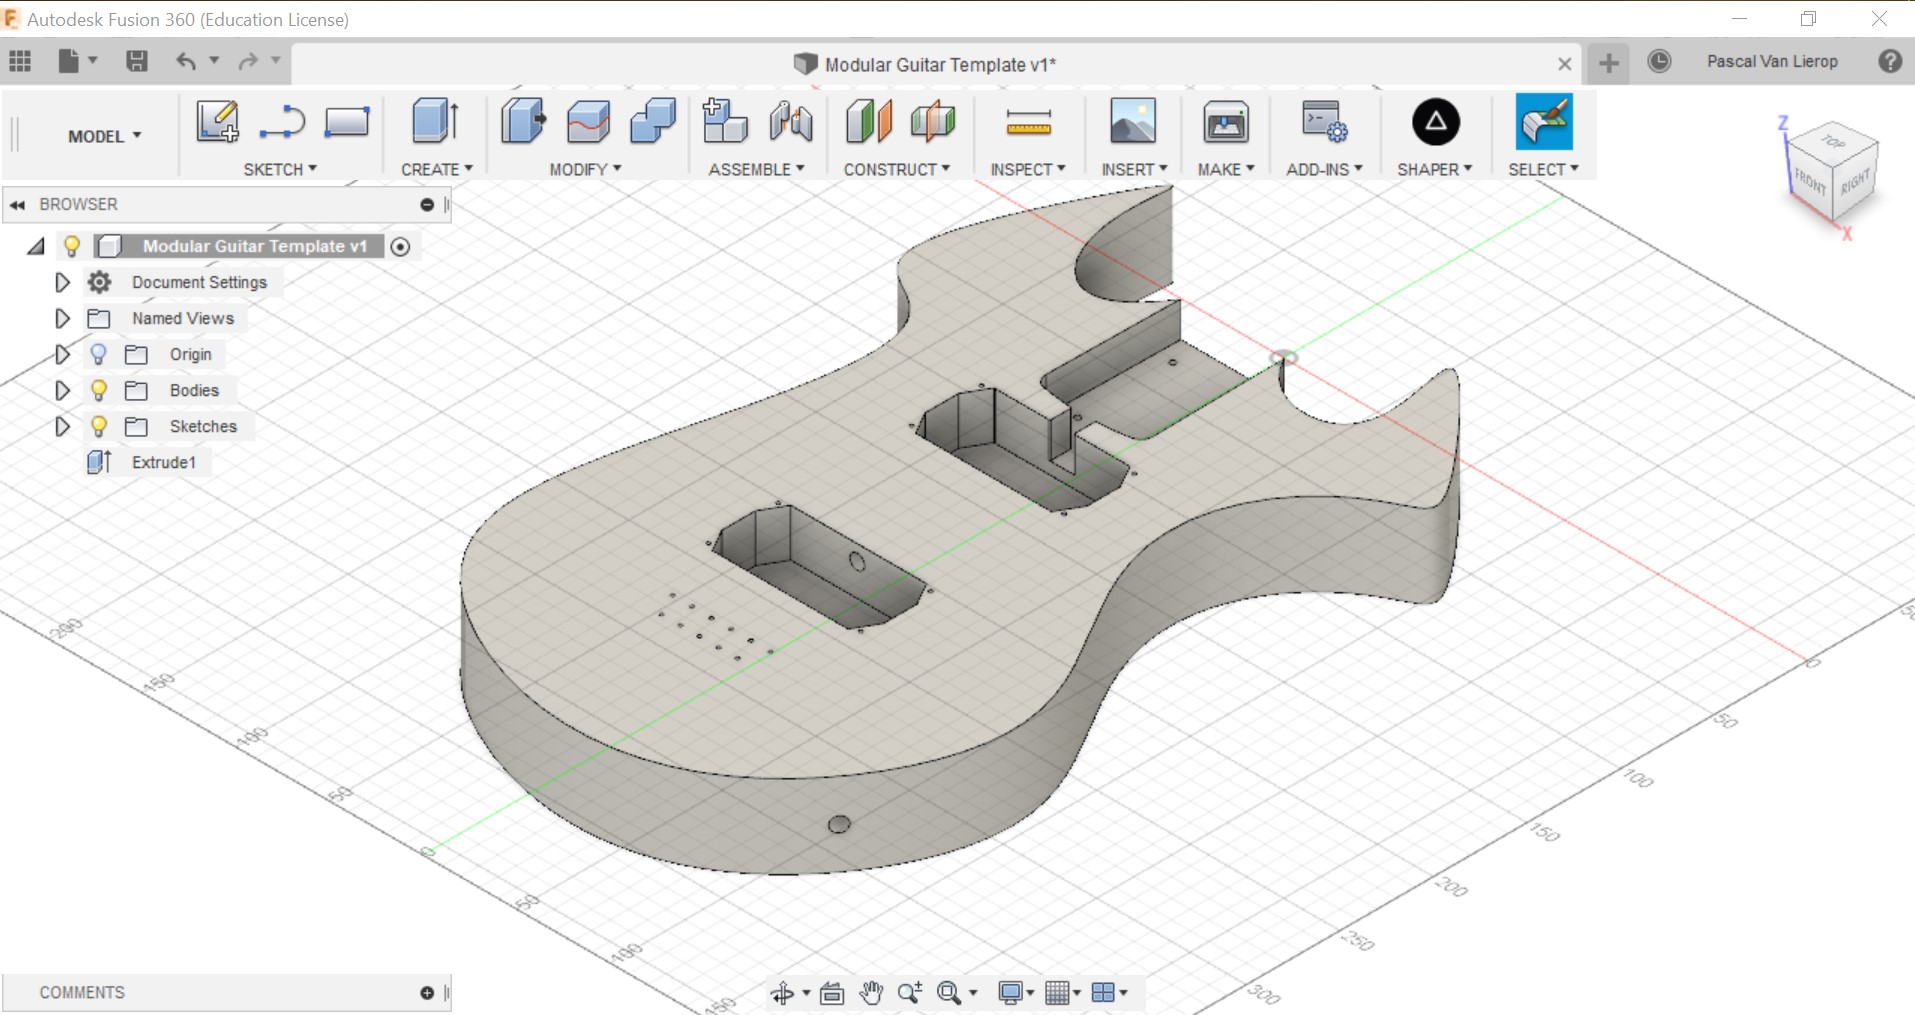This screenshot has height=1015, width=1915.
Task: Activate the Extrude tool under Create
Action: [x=435, y=122]
